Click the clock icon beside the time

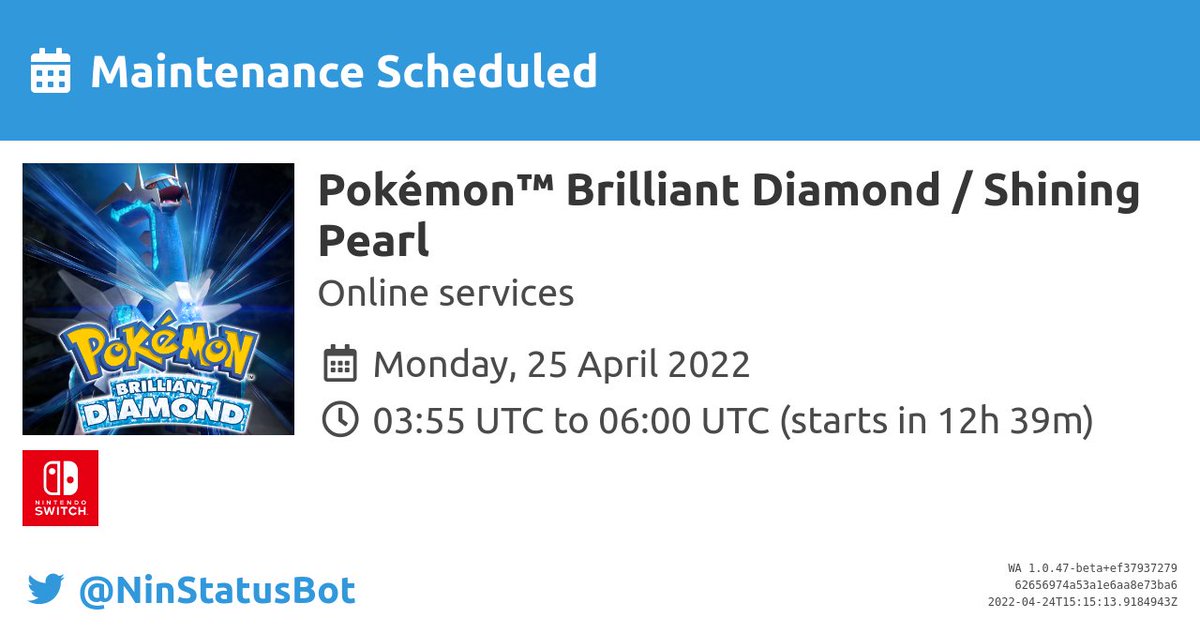click(x=341, y=421)
